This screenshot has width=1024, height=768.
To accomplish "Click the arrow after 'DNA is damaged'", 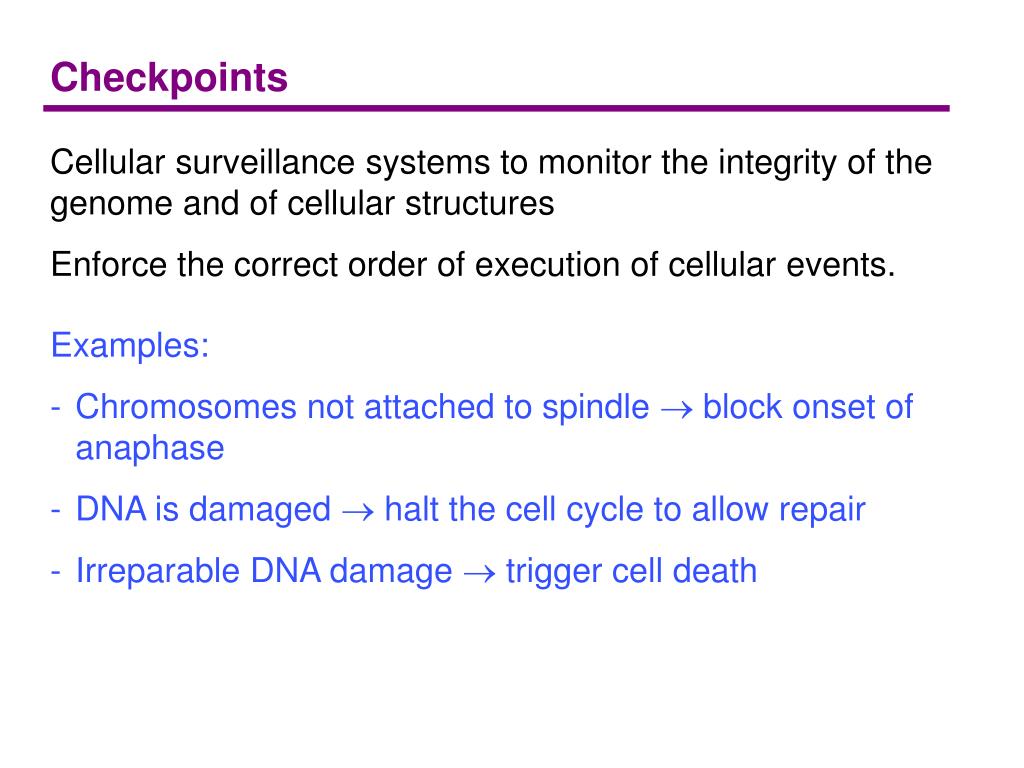I will pyautogui.click(x=358, y=513).
